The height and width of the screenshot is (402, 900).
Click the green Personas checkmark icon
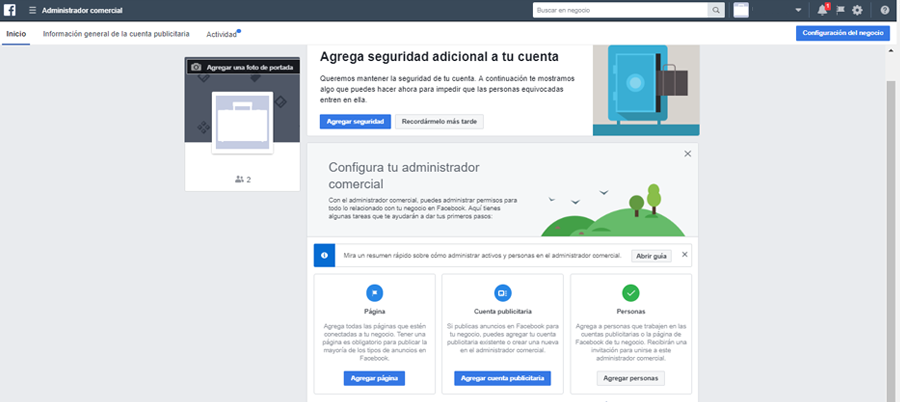(631, 293)
